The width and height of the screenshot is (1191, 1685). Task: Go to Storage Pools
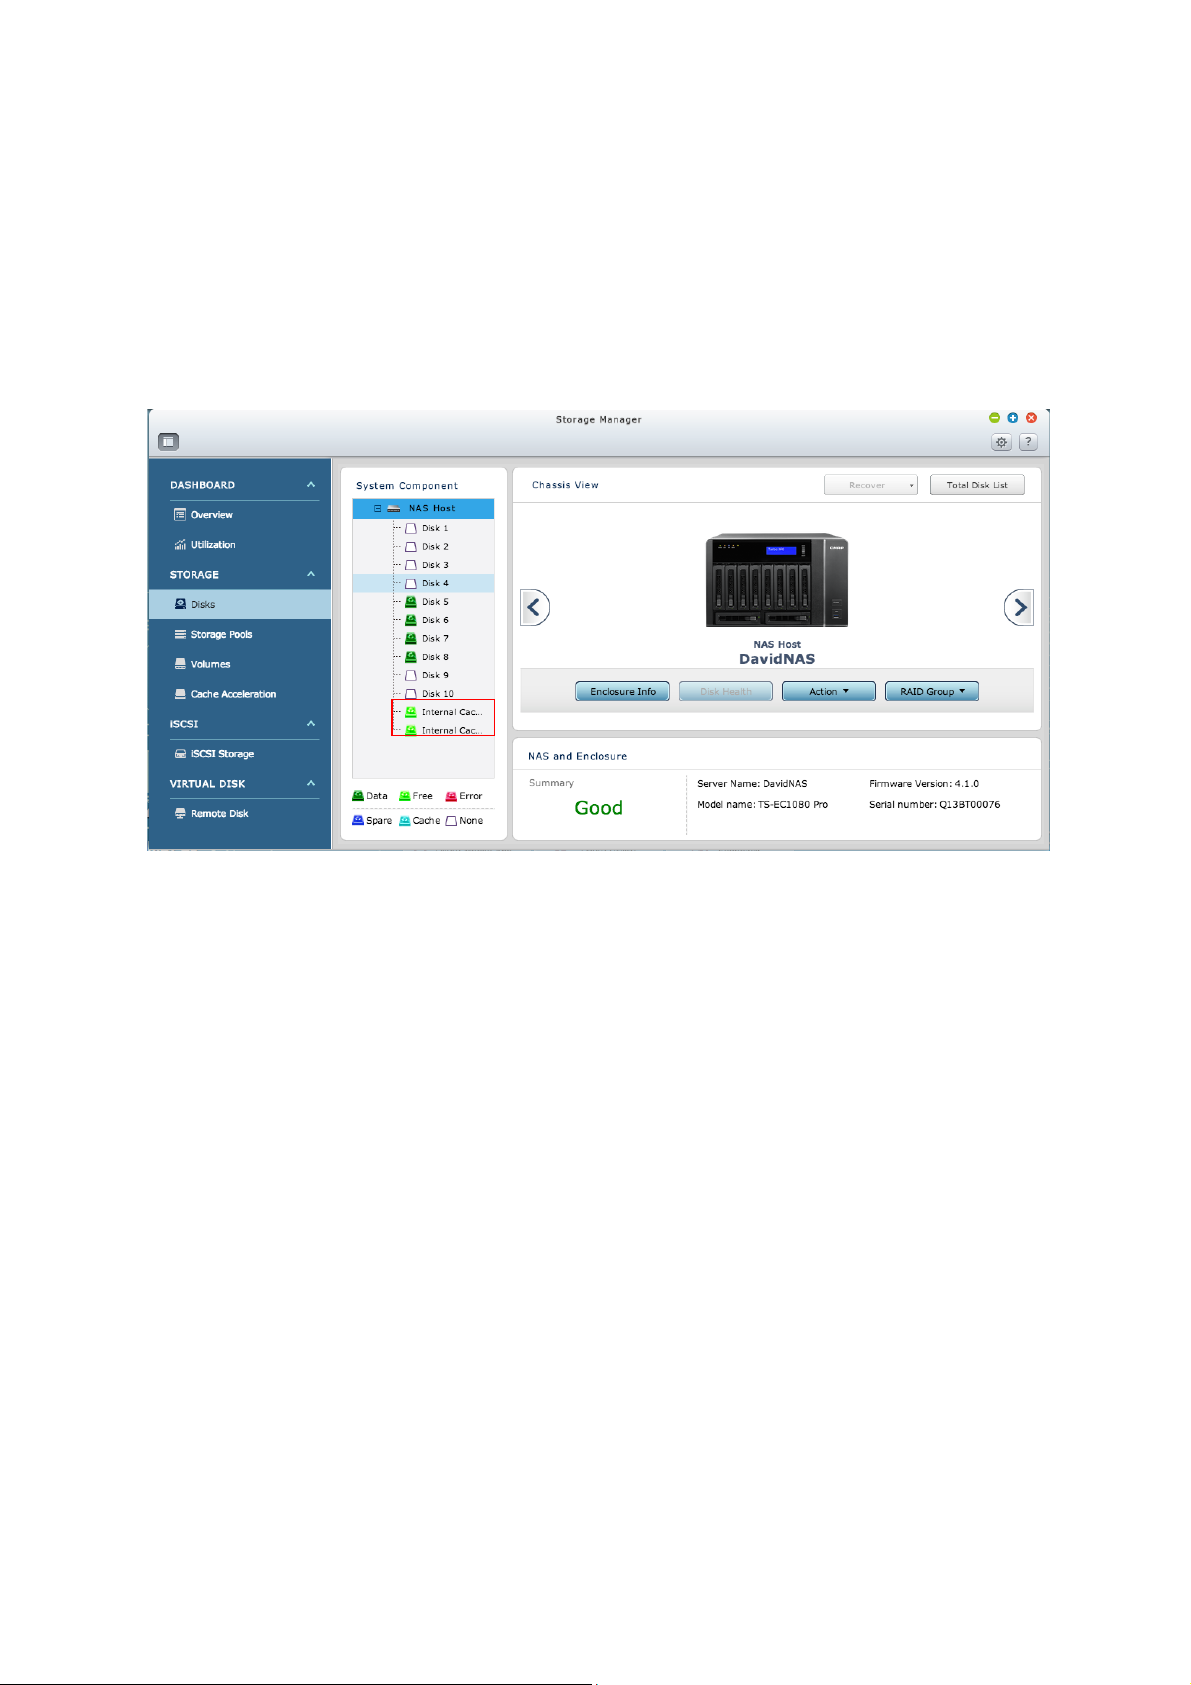click(x=221, y=634)
